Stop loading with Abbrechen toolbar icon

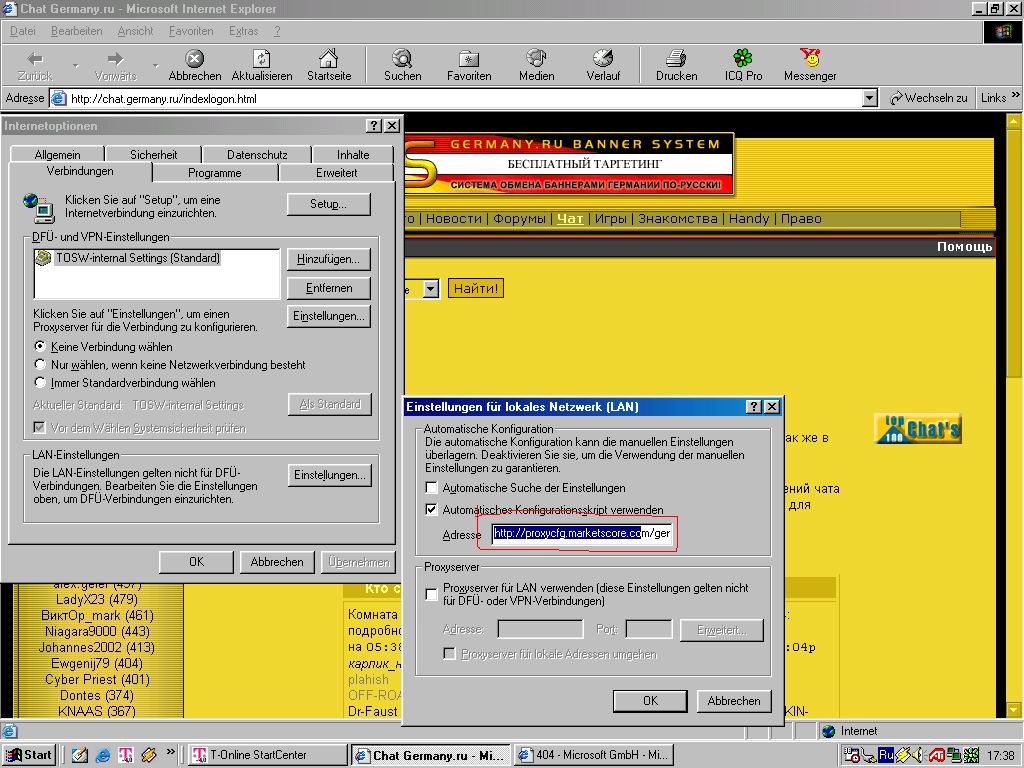(x=195, y=59)
